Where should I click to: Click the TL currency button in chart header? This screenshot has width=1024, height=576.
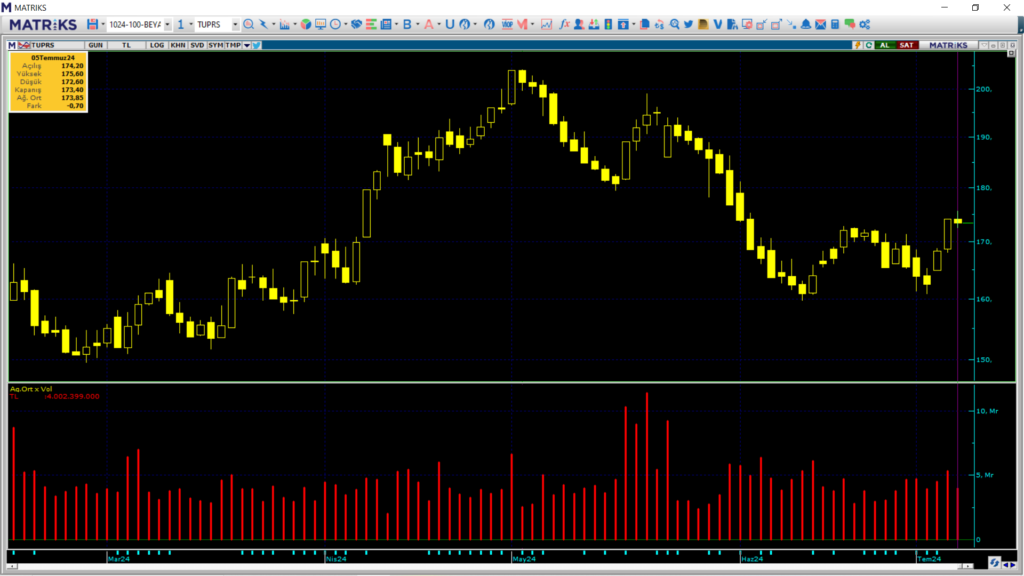click(126, 45)
